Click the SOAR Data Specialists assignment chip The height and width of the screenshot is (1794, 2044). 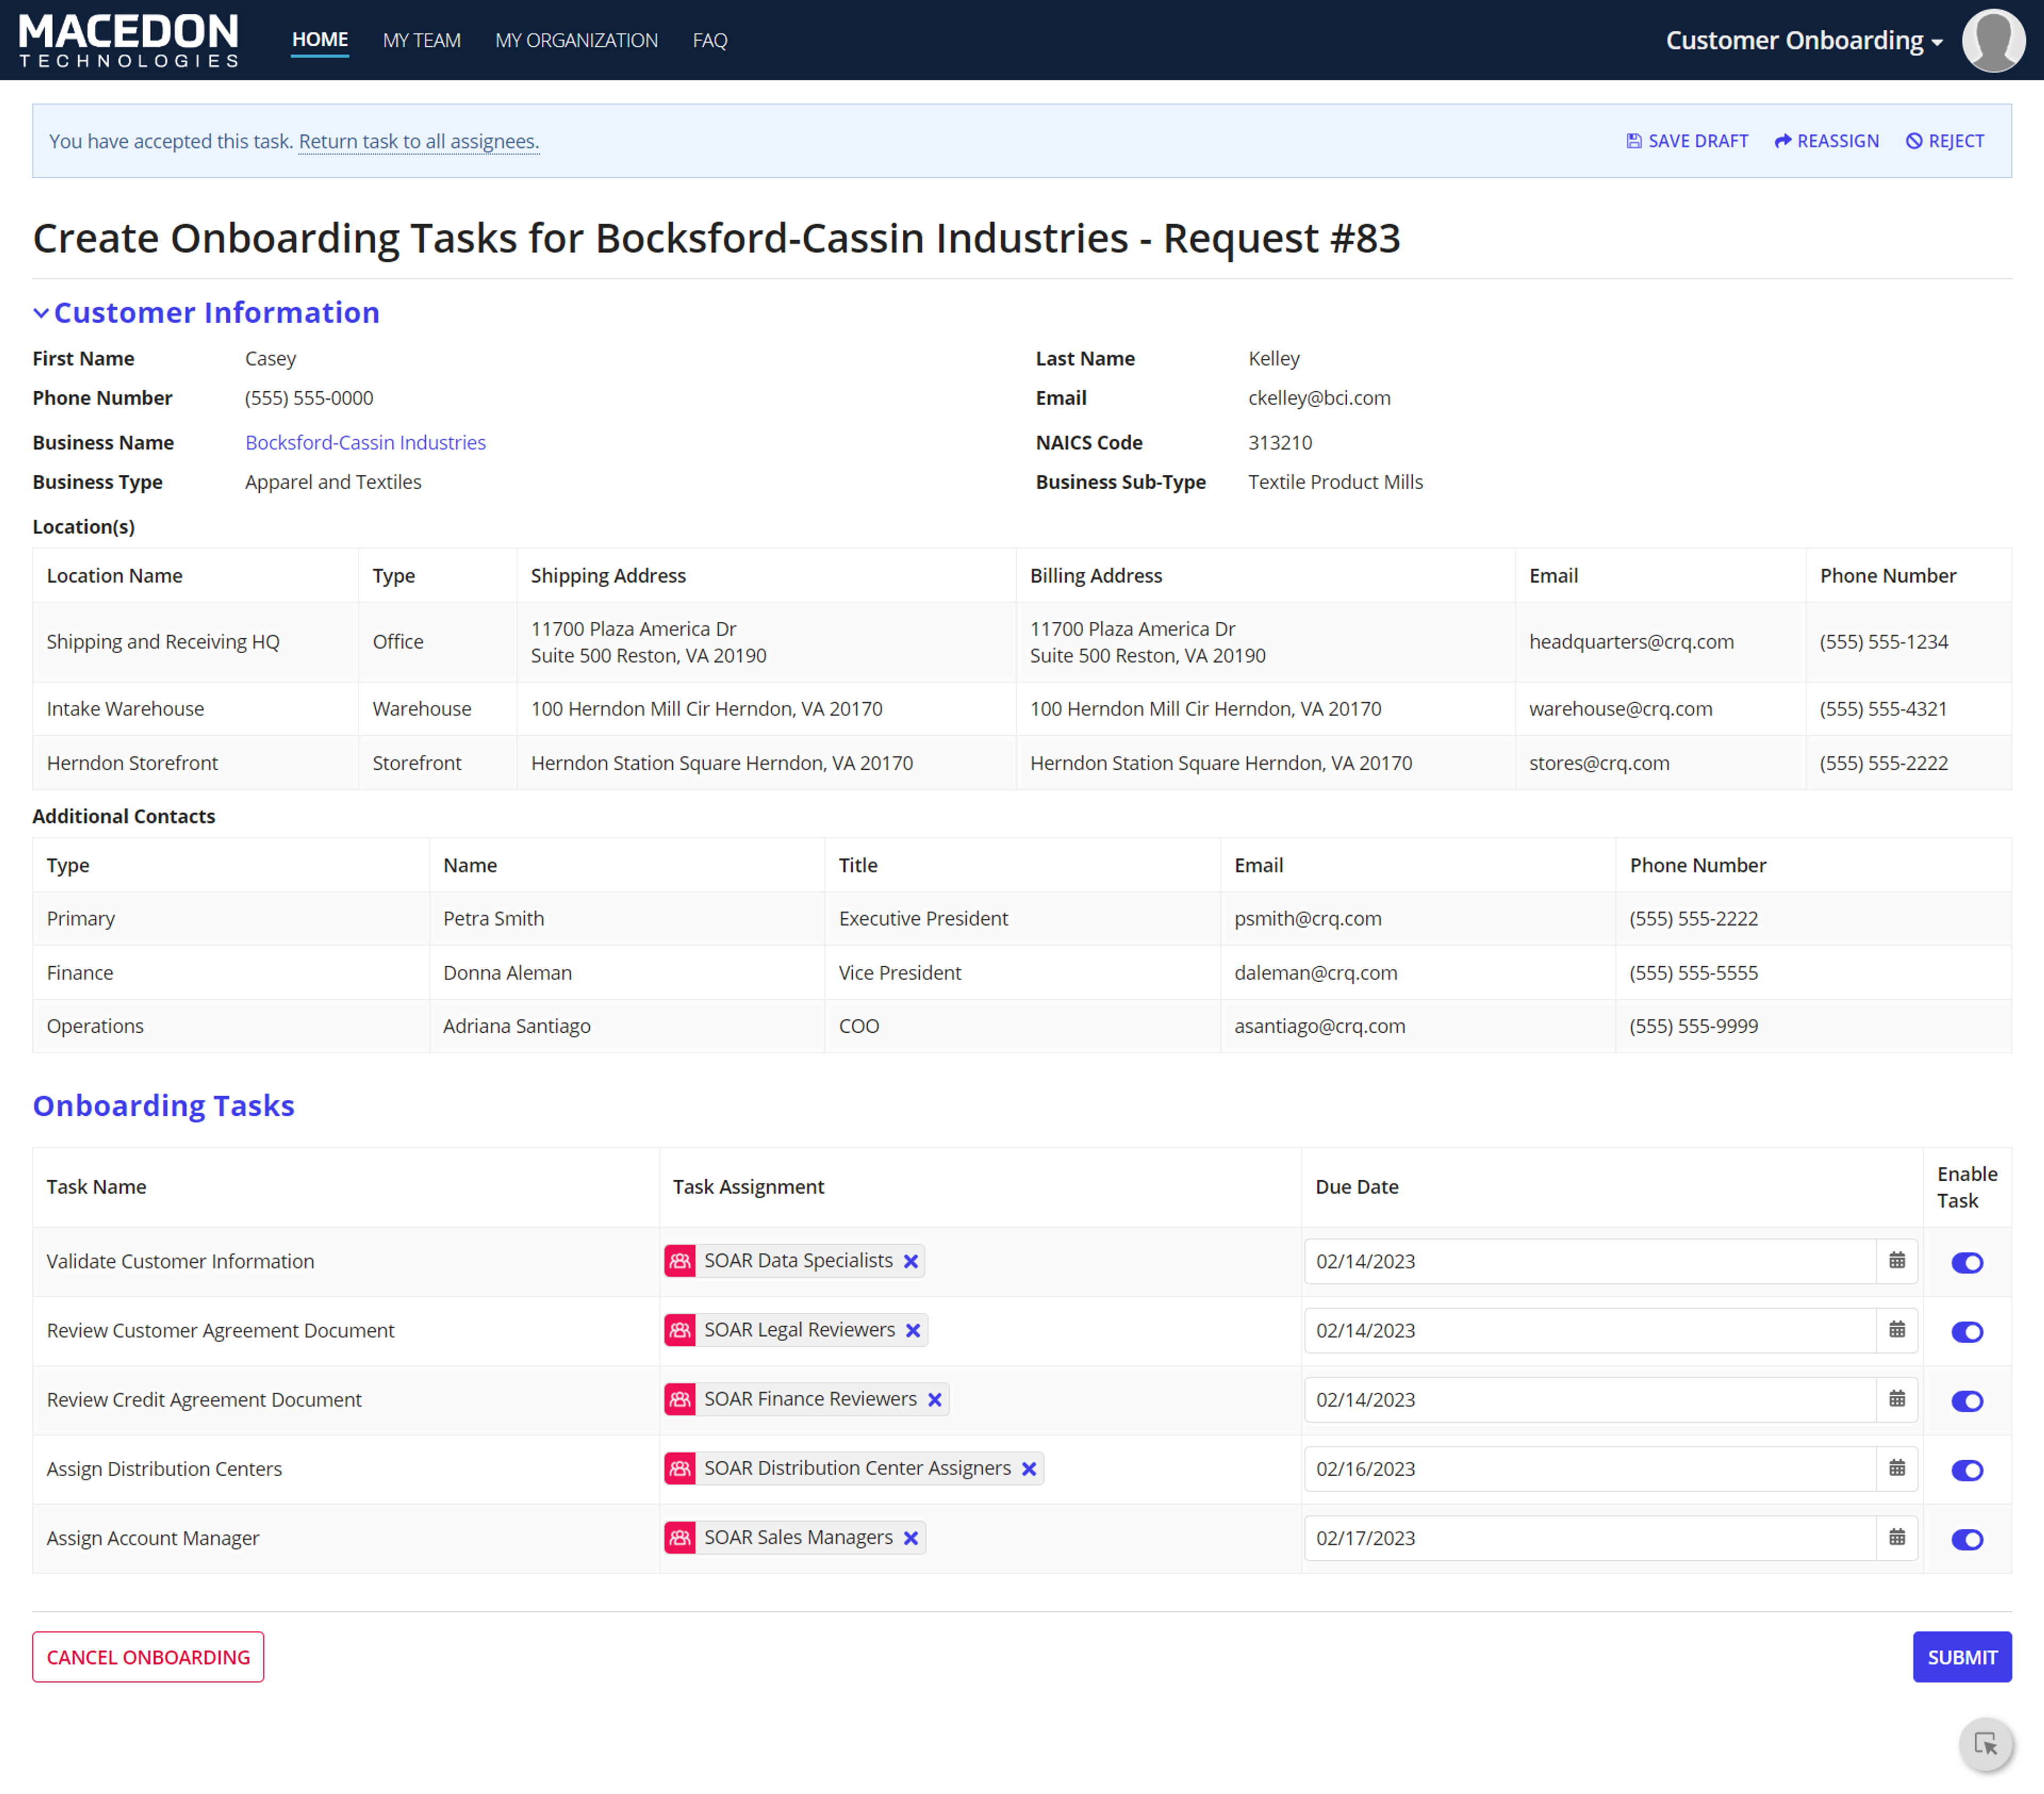tap(794, 1261)
